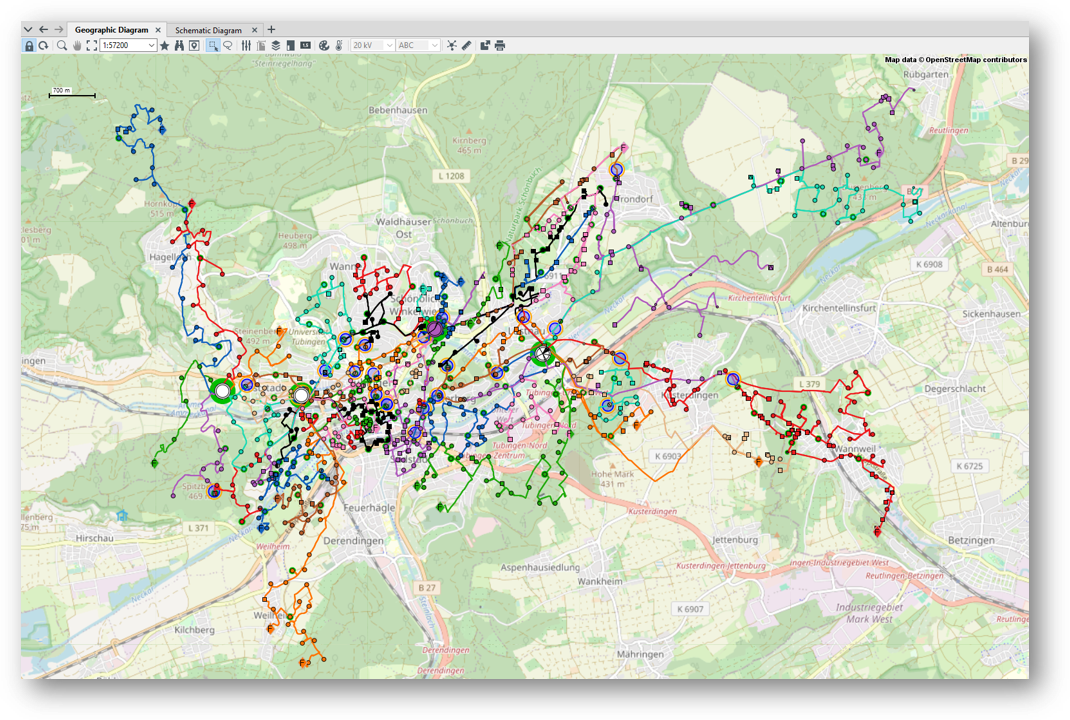Open the color palette icon
This screenshot has height=720, width=1070.
[324, 46]
